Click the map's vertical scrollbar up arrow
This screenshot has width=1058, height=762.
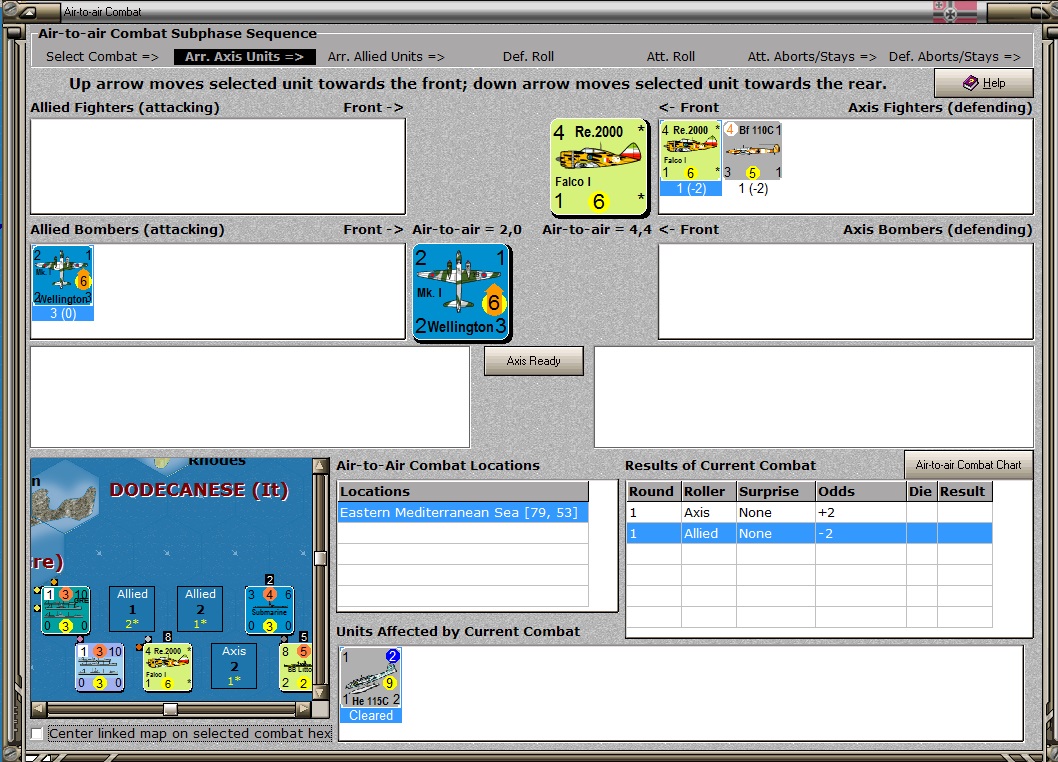[x=321, y=465]
